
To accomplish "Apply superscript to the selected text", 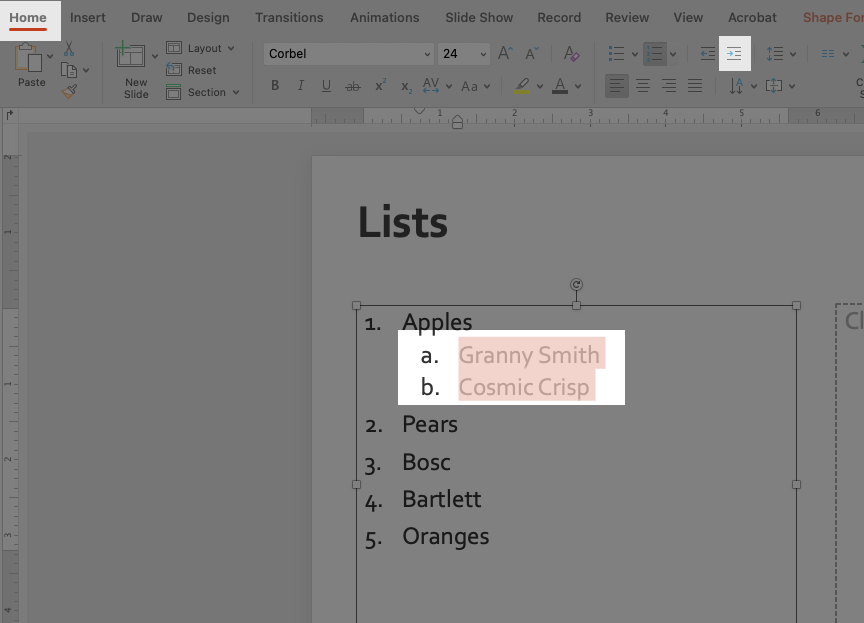I will (x=380, y=87).
